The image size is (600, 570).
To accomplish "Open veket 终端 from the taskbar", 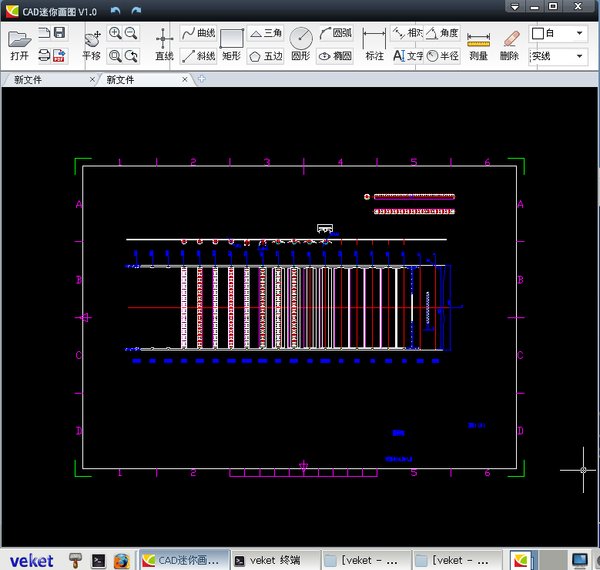I will pos(268,561).
